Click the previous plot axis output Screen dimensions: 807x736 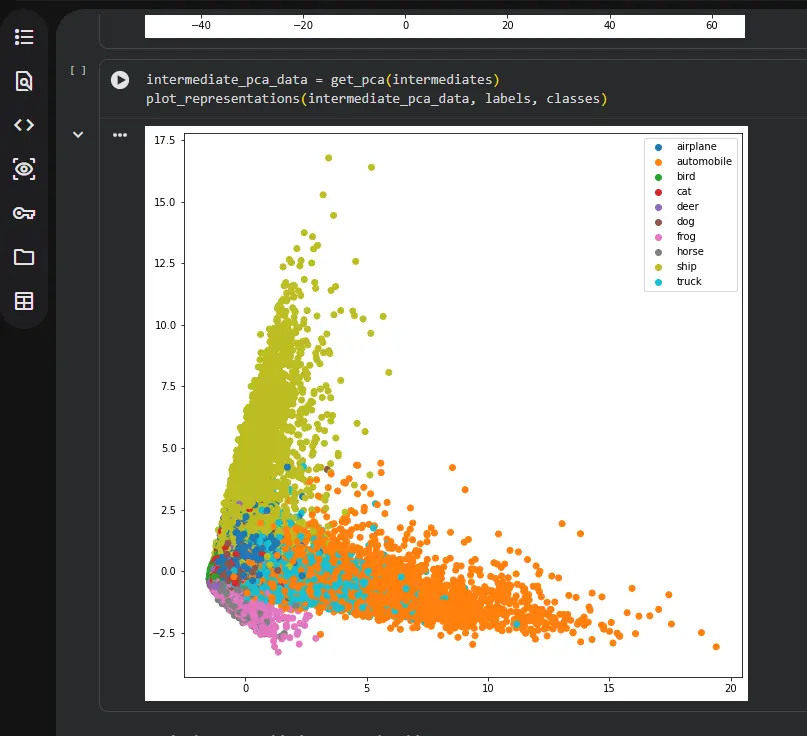click(x=445, y=26)
